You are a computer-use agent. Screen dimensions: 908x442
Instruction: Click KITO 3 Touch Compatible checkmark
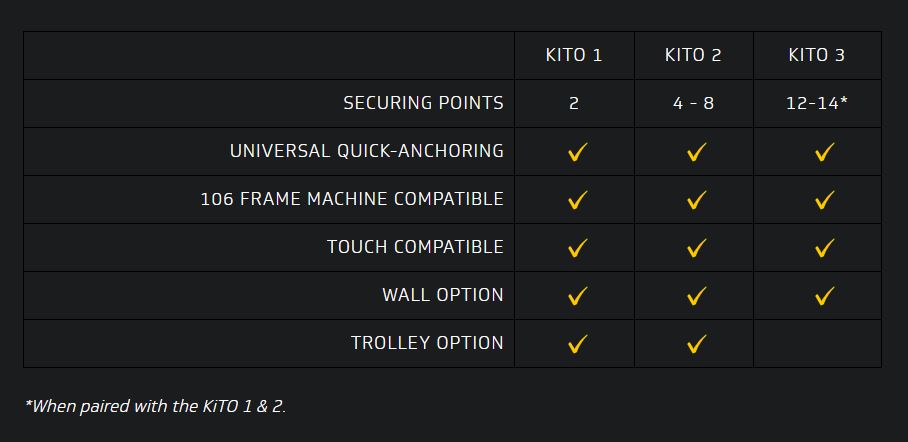coord(824,248)
